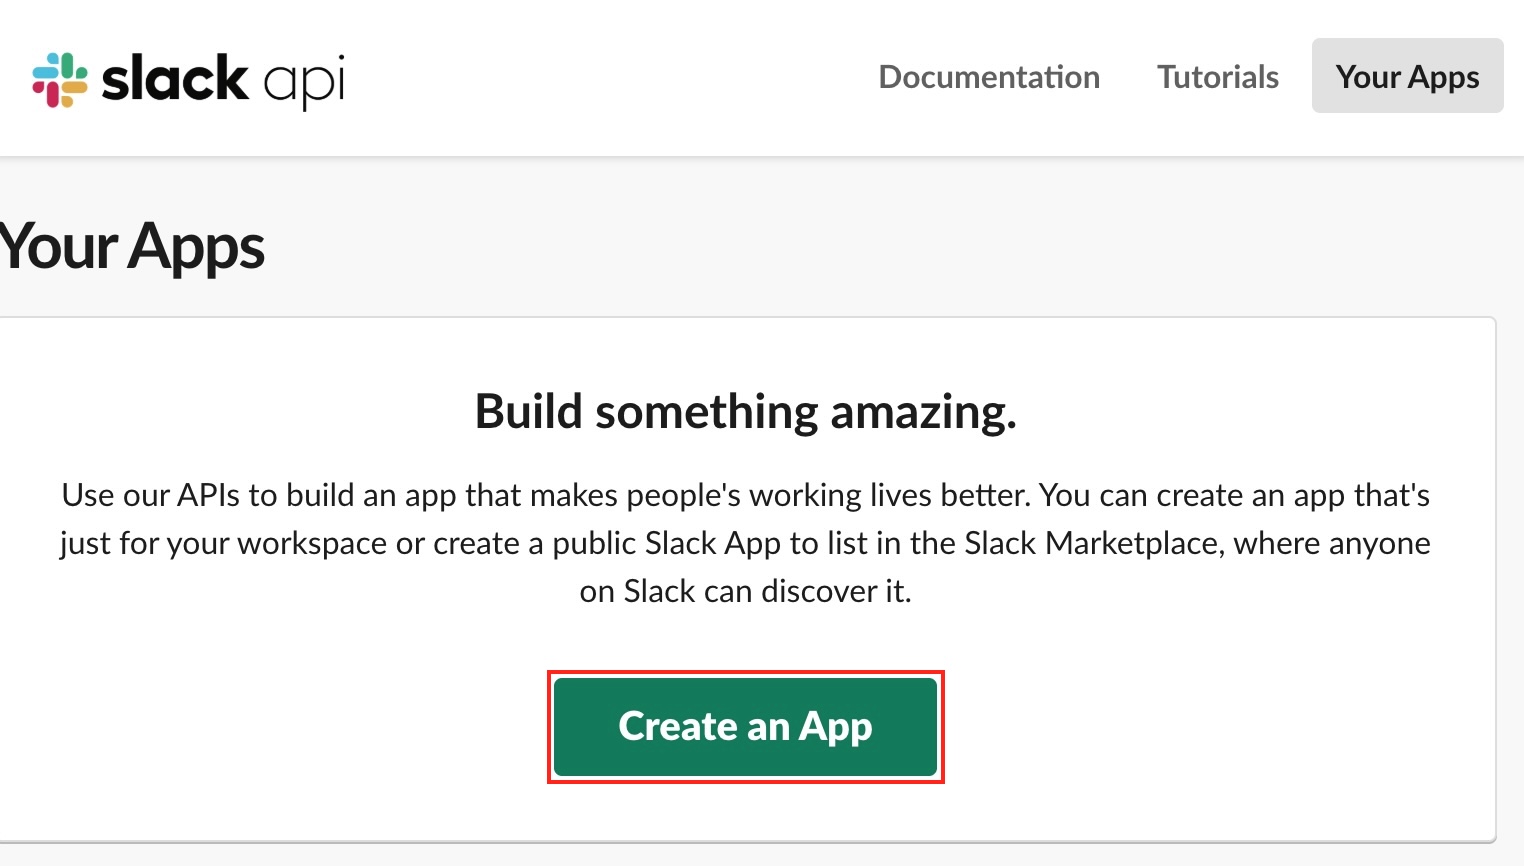This screenshot has height=866, width=1524.
Task: Click the line "on Slack can discover it."
Action: (745, 591)
